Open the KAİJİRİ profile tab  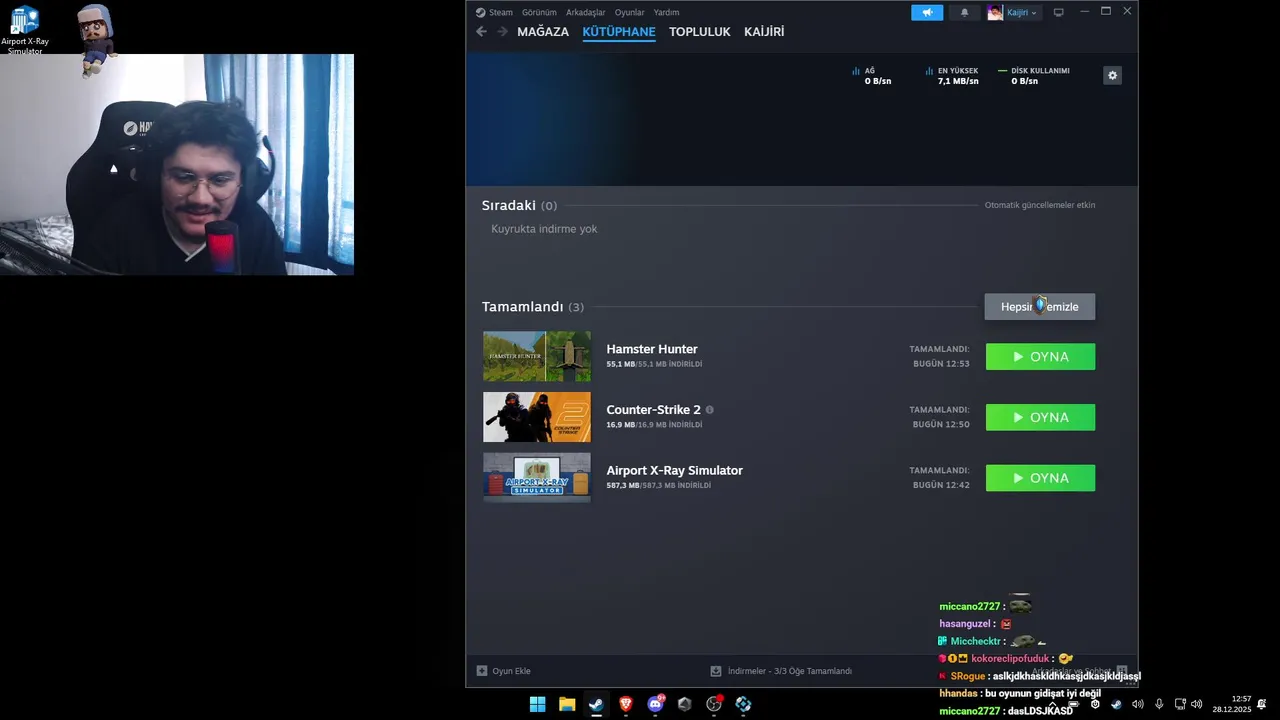[x=764, y=32]
